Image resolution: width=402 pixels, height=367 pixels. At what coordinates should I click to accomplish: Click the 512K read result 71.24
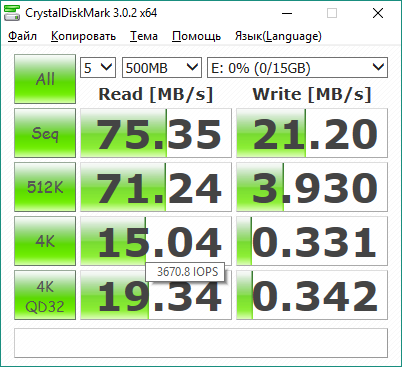tap(156, 187)
